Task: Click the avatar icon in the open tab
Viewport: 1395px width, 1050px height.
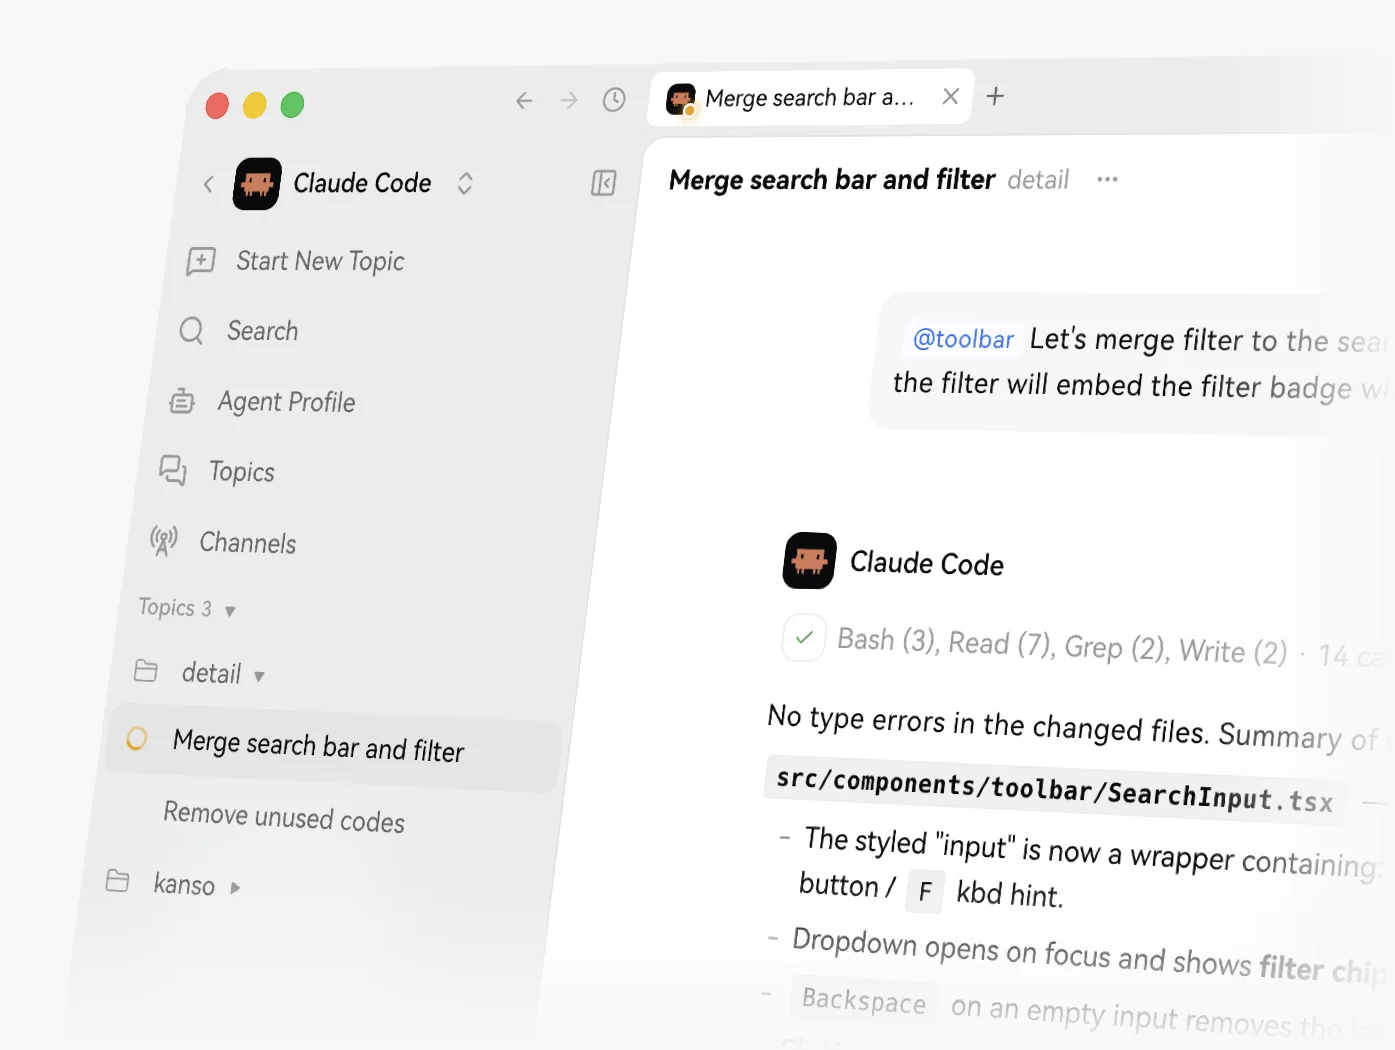Action: (681, 98)
